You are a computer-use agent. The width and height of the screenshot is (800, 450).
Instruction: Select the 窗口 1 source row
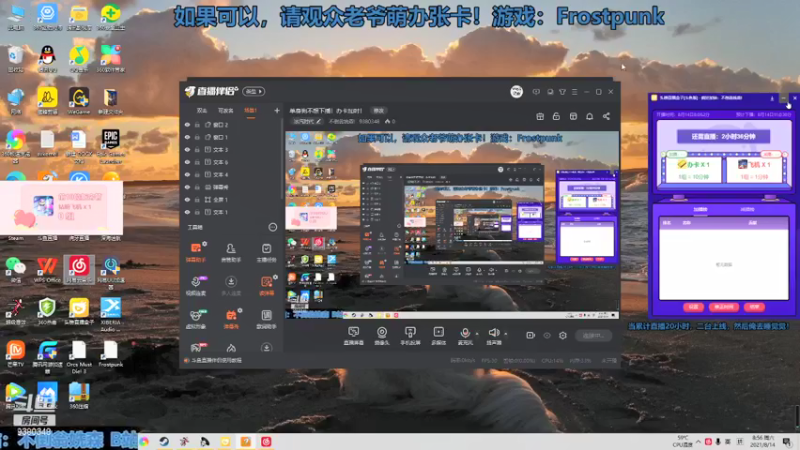[231, 137]
